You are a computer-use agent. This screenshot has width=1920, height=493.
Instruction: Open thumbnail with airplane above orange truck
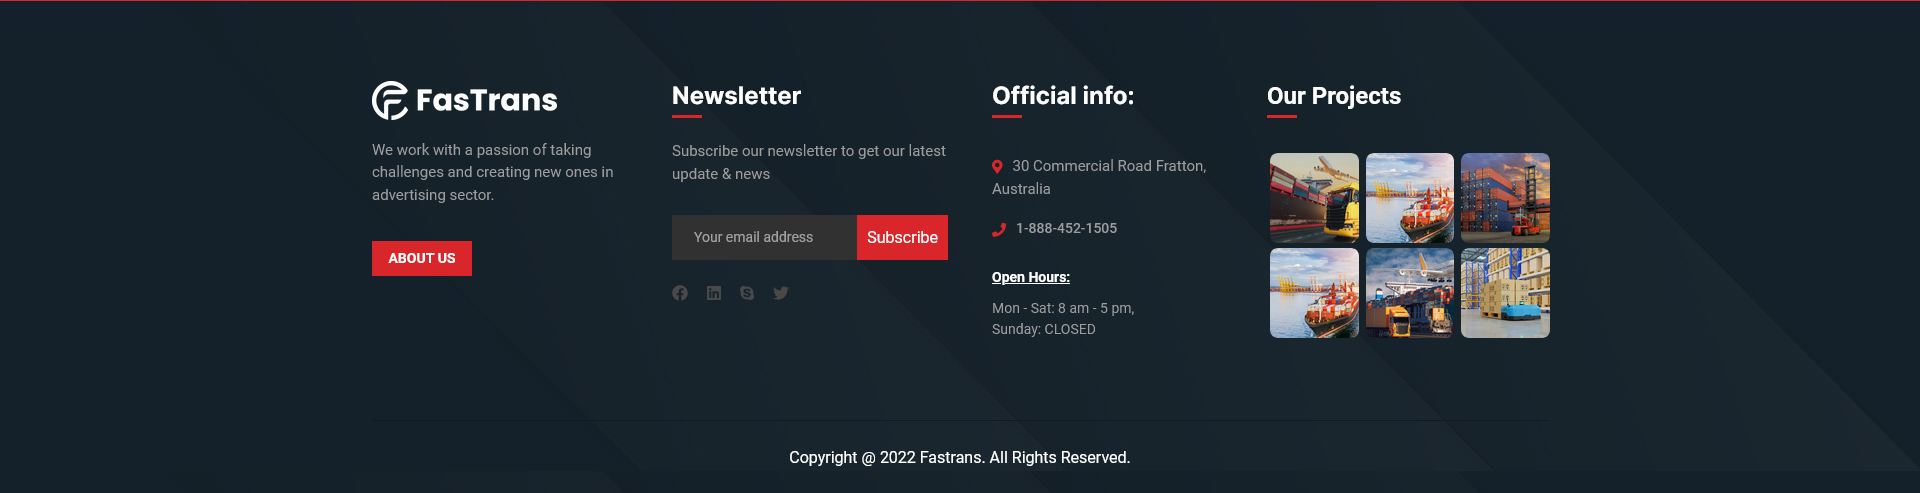pyautogui.click(x=1409, y=293)
